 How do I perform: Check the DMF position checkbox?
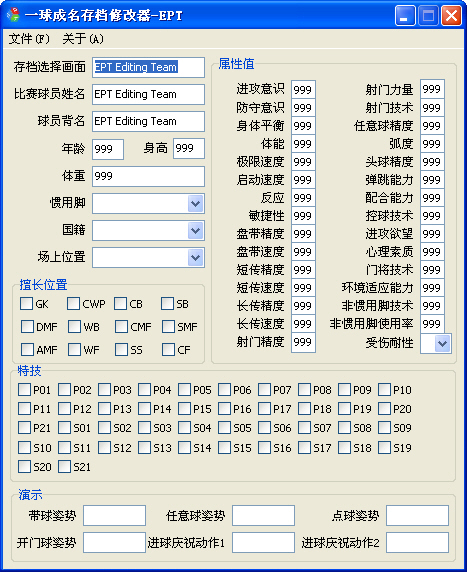pos(27,326)
